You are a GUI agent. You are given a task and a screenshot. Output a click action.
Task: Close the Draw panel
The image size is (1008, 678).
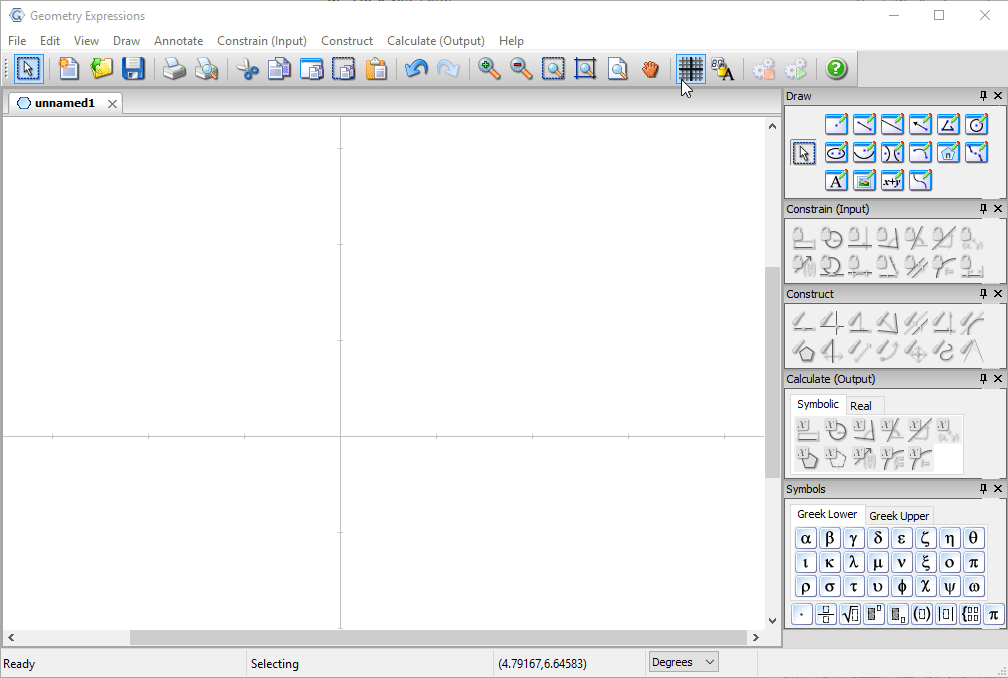pyautogui.click(x=998, y=96)
